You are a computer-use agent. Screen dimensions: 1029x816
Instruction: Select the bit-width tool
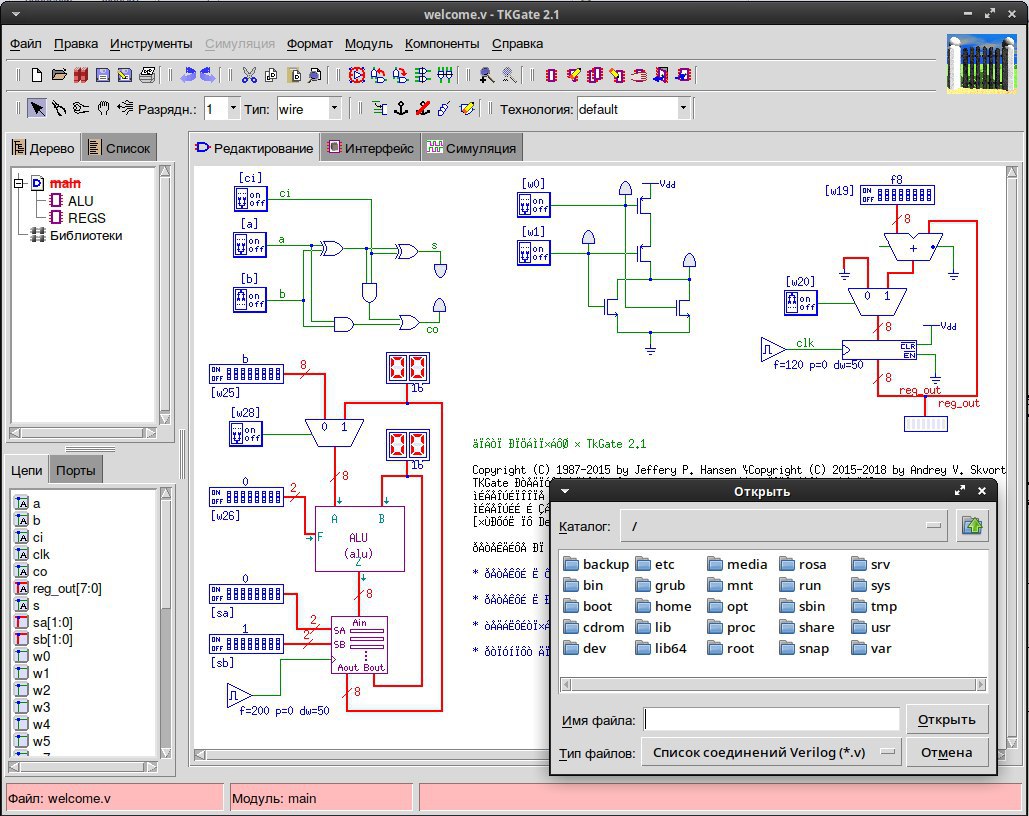point(125,108)
